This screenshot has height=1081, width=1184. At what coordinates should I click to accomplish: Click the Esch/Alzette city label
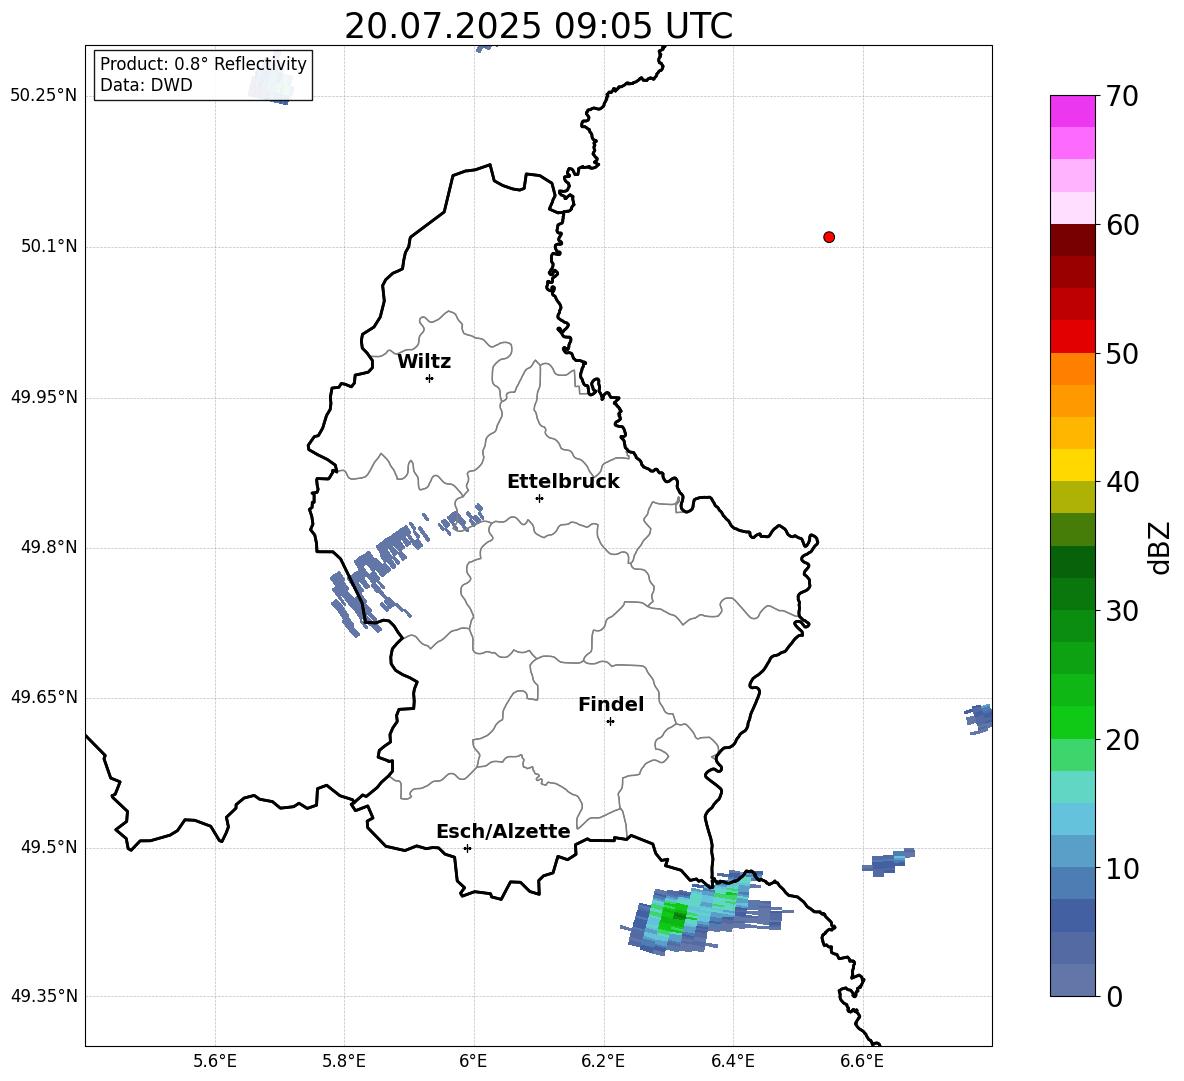coord(503,831)
